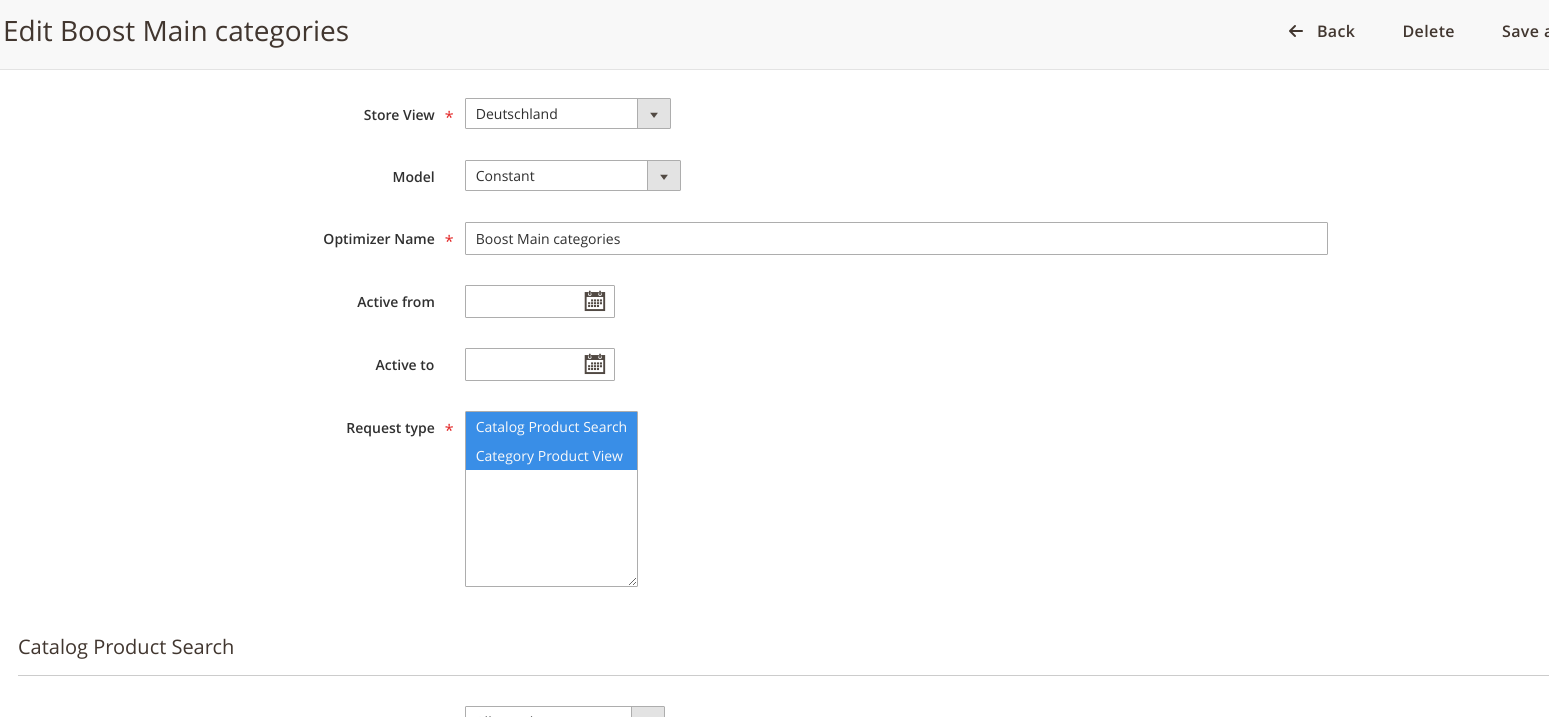Click the Edit Boost Main categories page title

(176, 31)
